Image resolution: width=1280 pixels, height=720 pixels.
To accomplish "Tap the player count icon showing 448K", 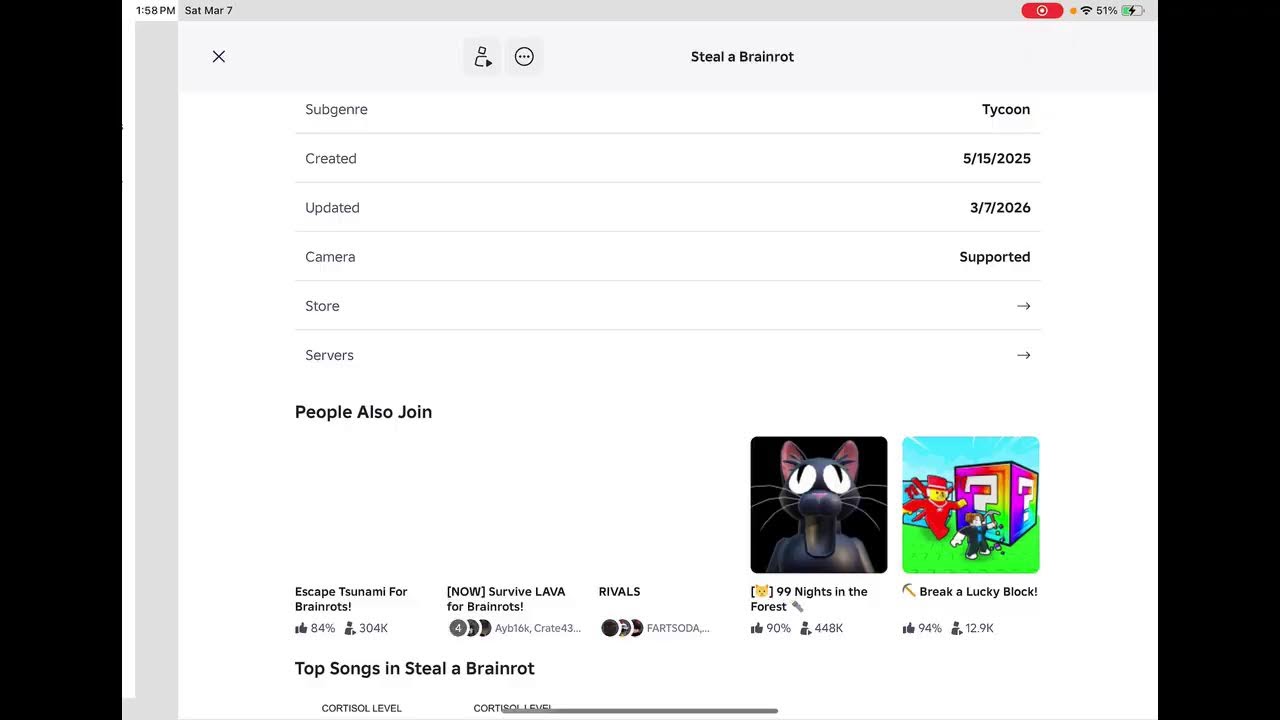I will [x=806, y=628].
